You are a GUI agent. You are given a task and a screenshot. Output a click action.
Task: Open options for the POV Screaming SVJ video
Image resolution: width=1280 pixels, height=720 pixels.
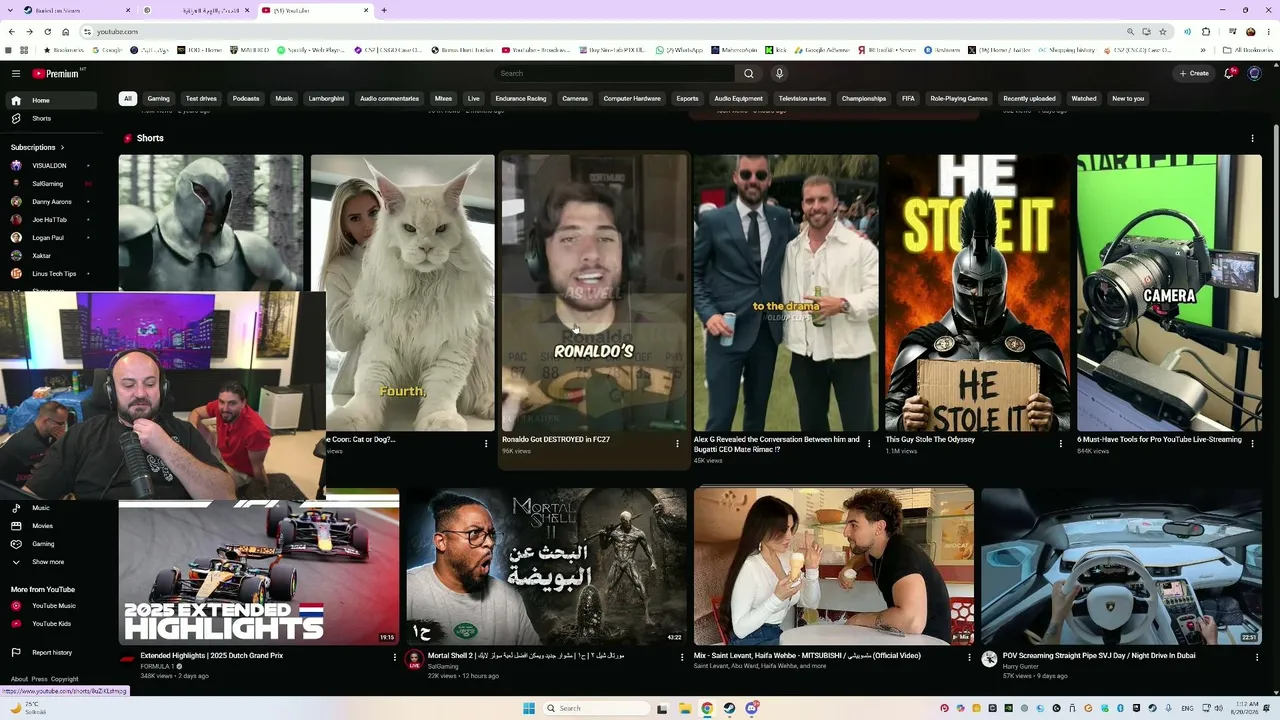[x=1257, y=658]
